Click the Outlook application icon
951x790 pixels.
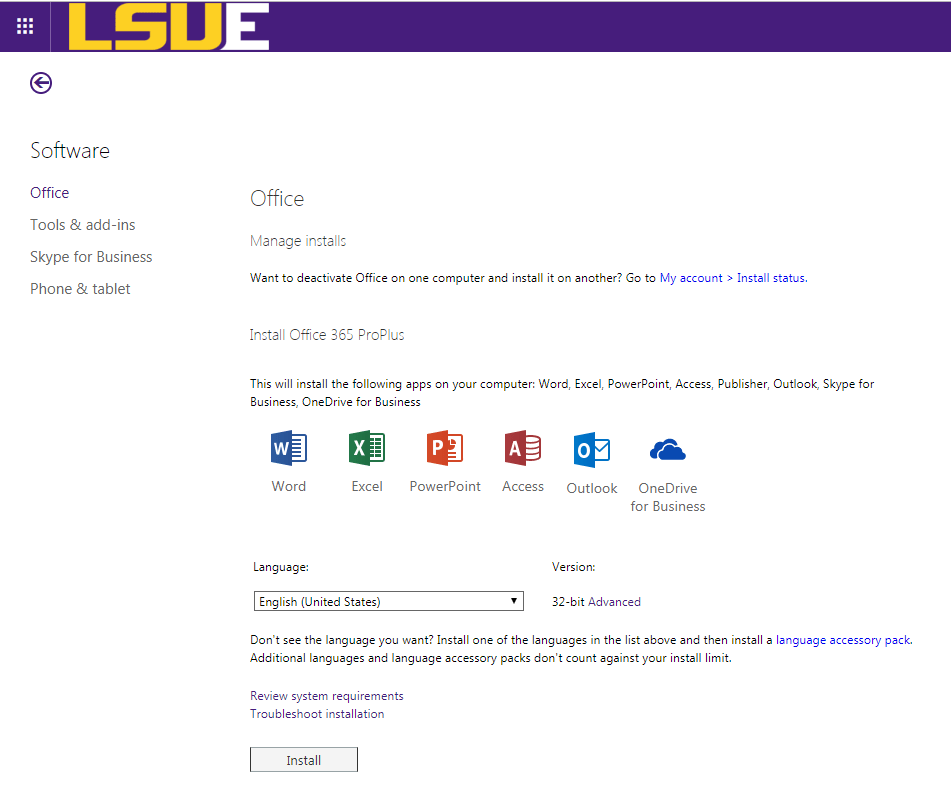click(x=591, y=450)
